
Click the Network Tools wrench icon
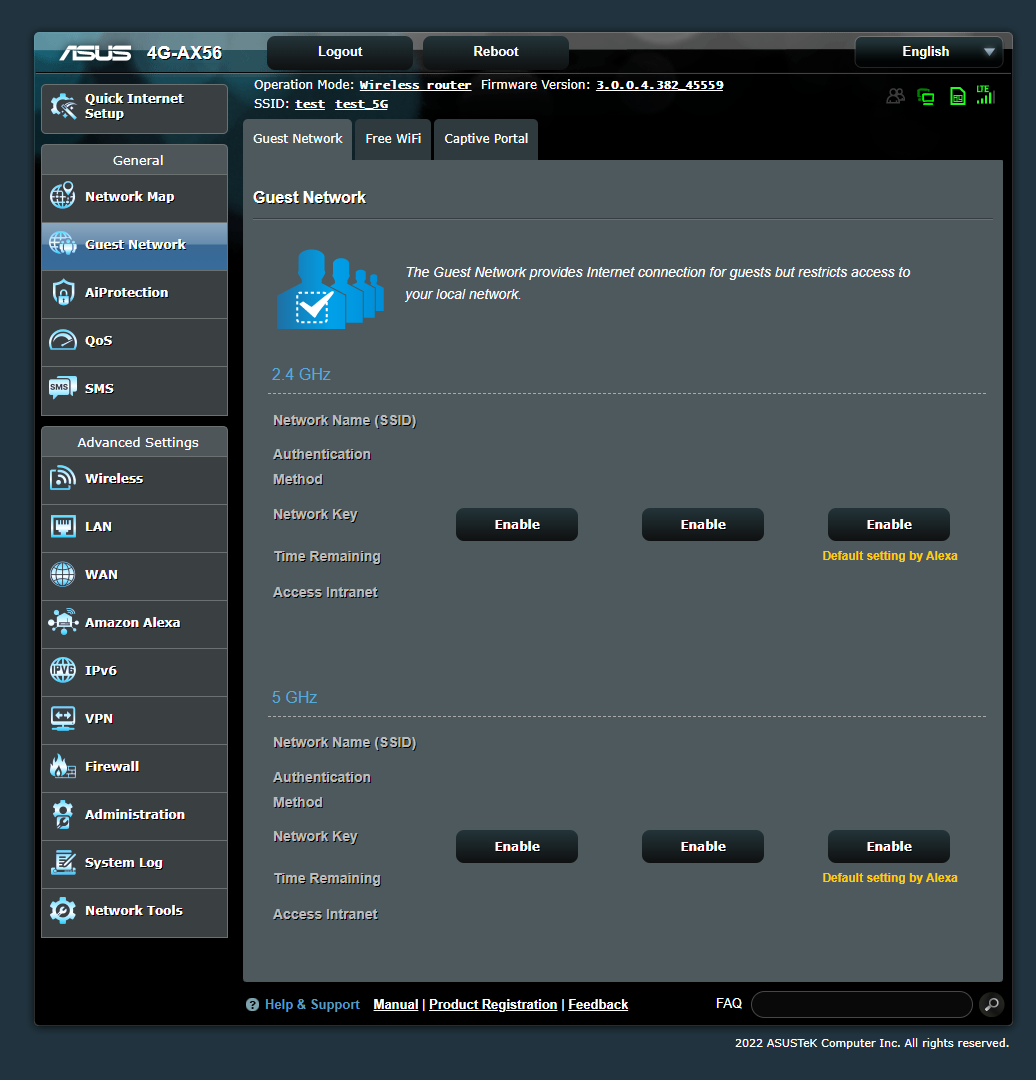coord(63,910)
